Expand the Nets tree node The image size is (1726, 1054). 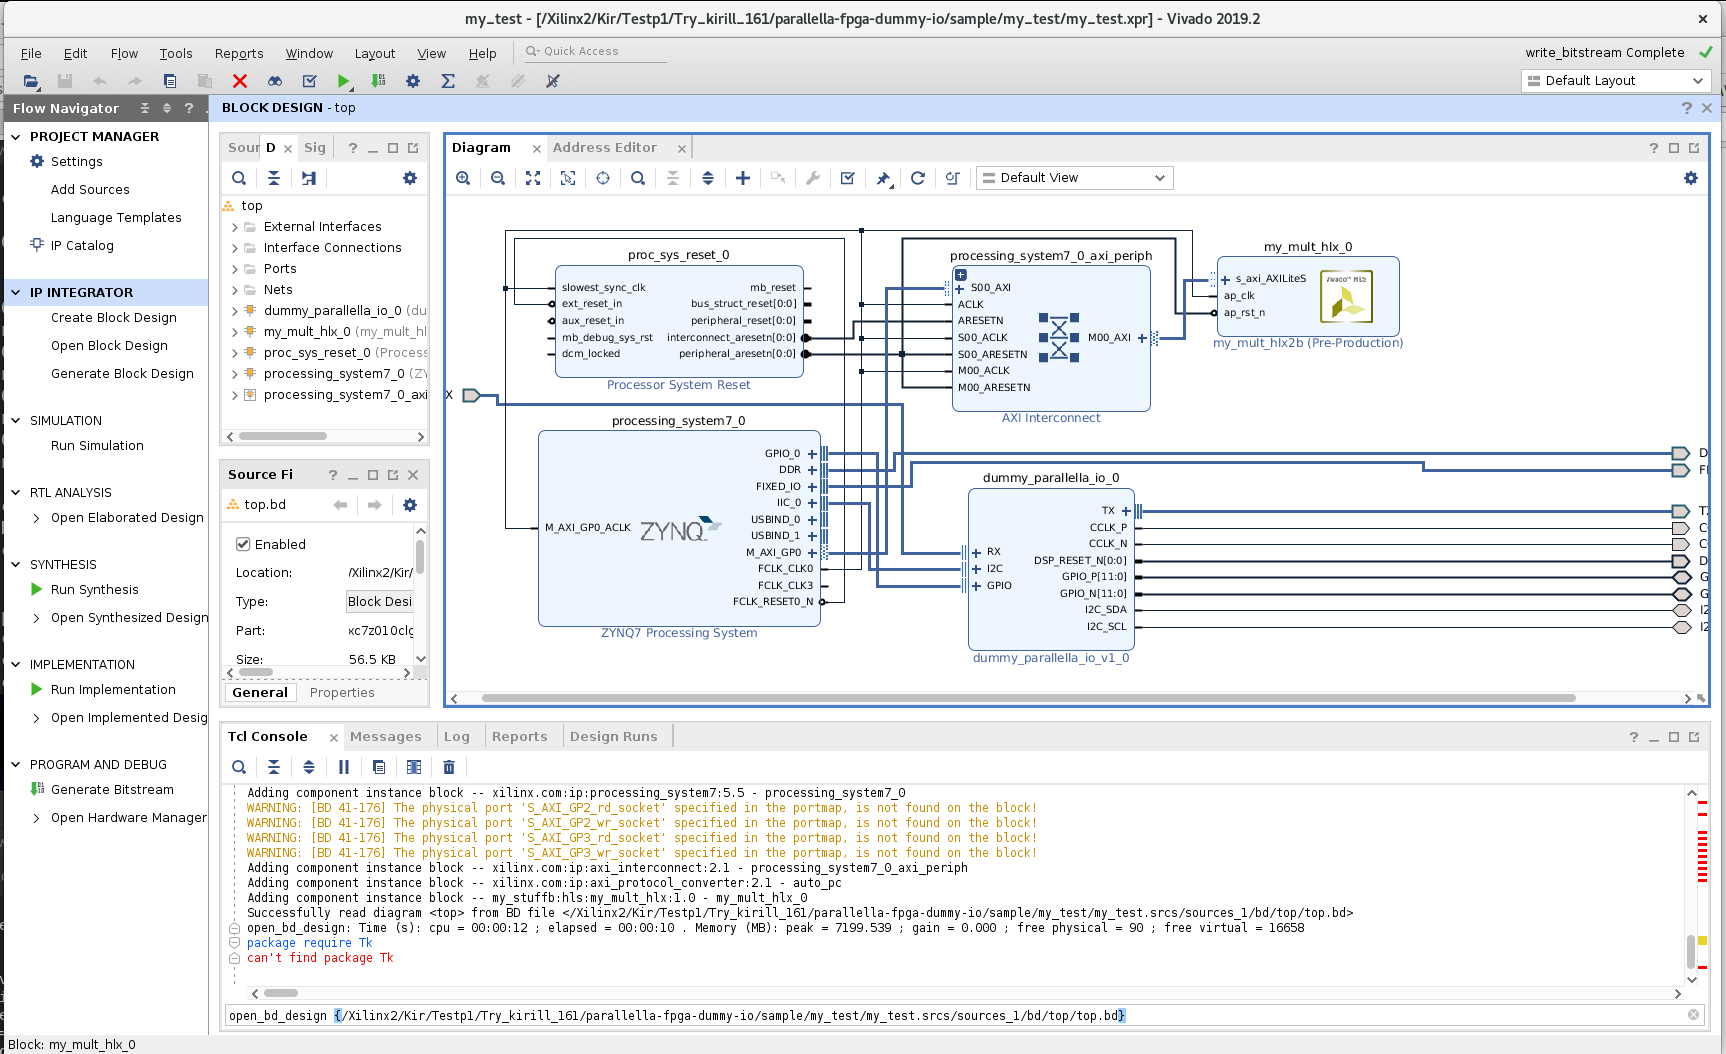click(x=235, y=290)
